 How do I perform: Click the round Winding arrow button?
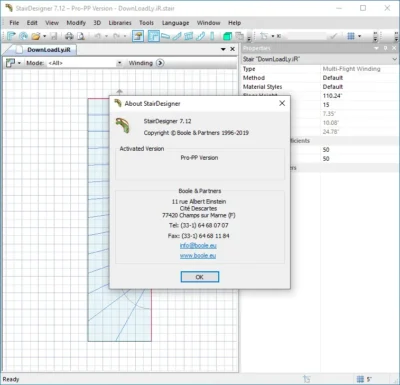click(160, 63)
